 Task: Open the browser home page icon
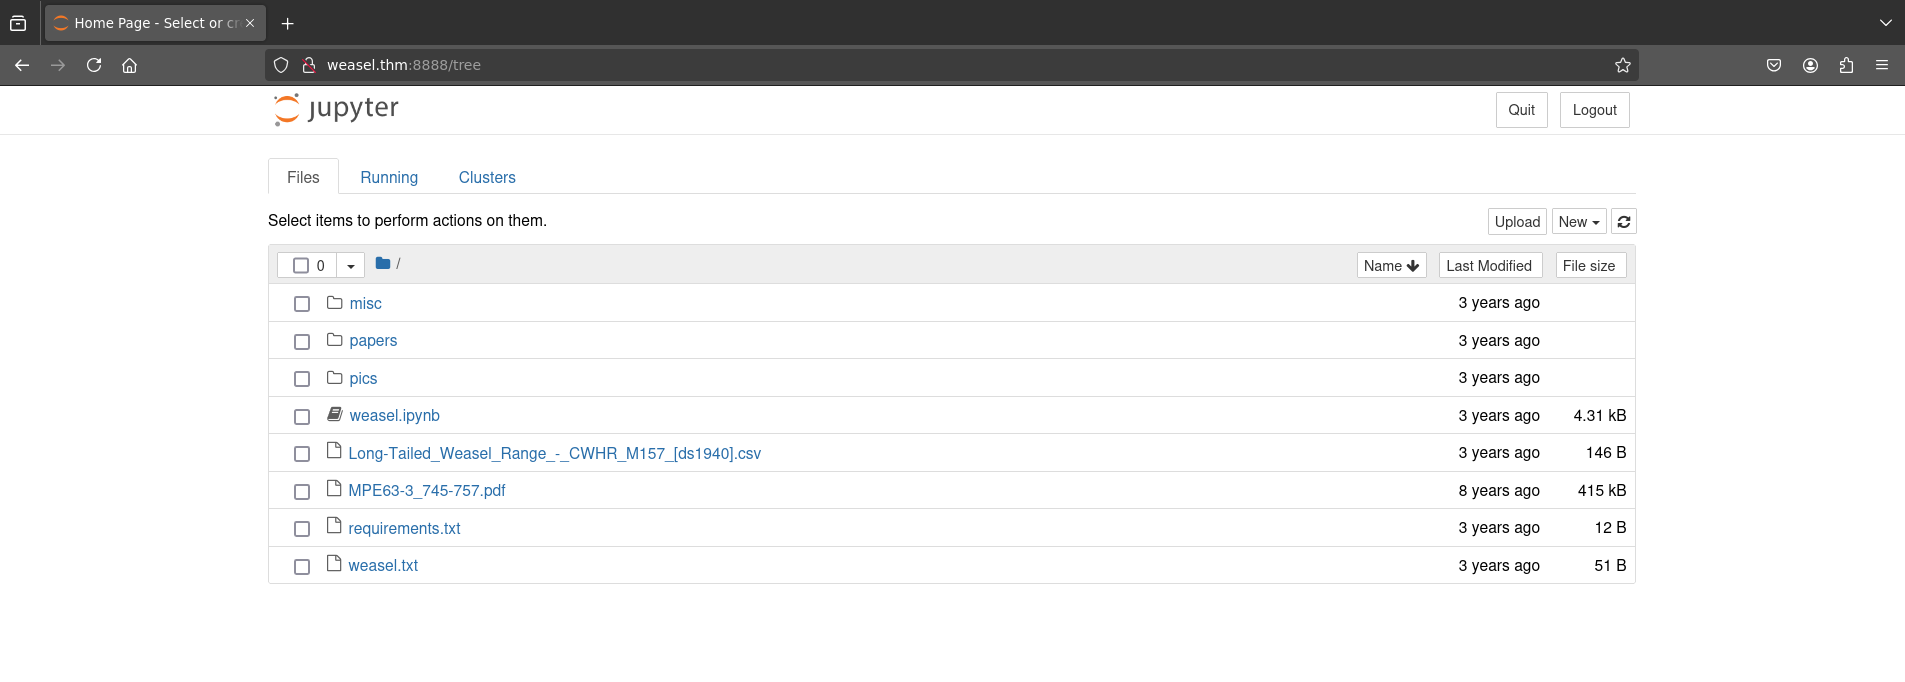click(129, 65)
